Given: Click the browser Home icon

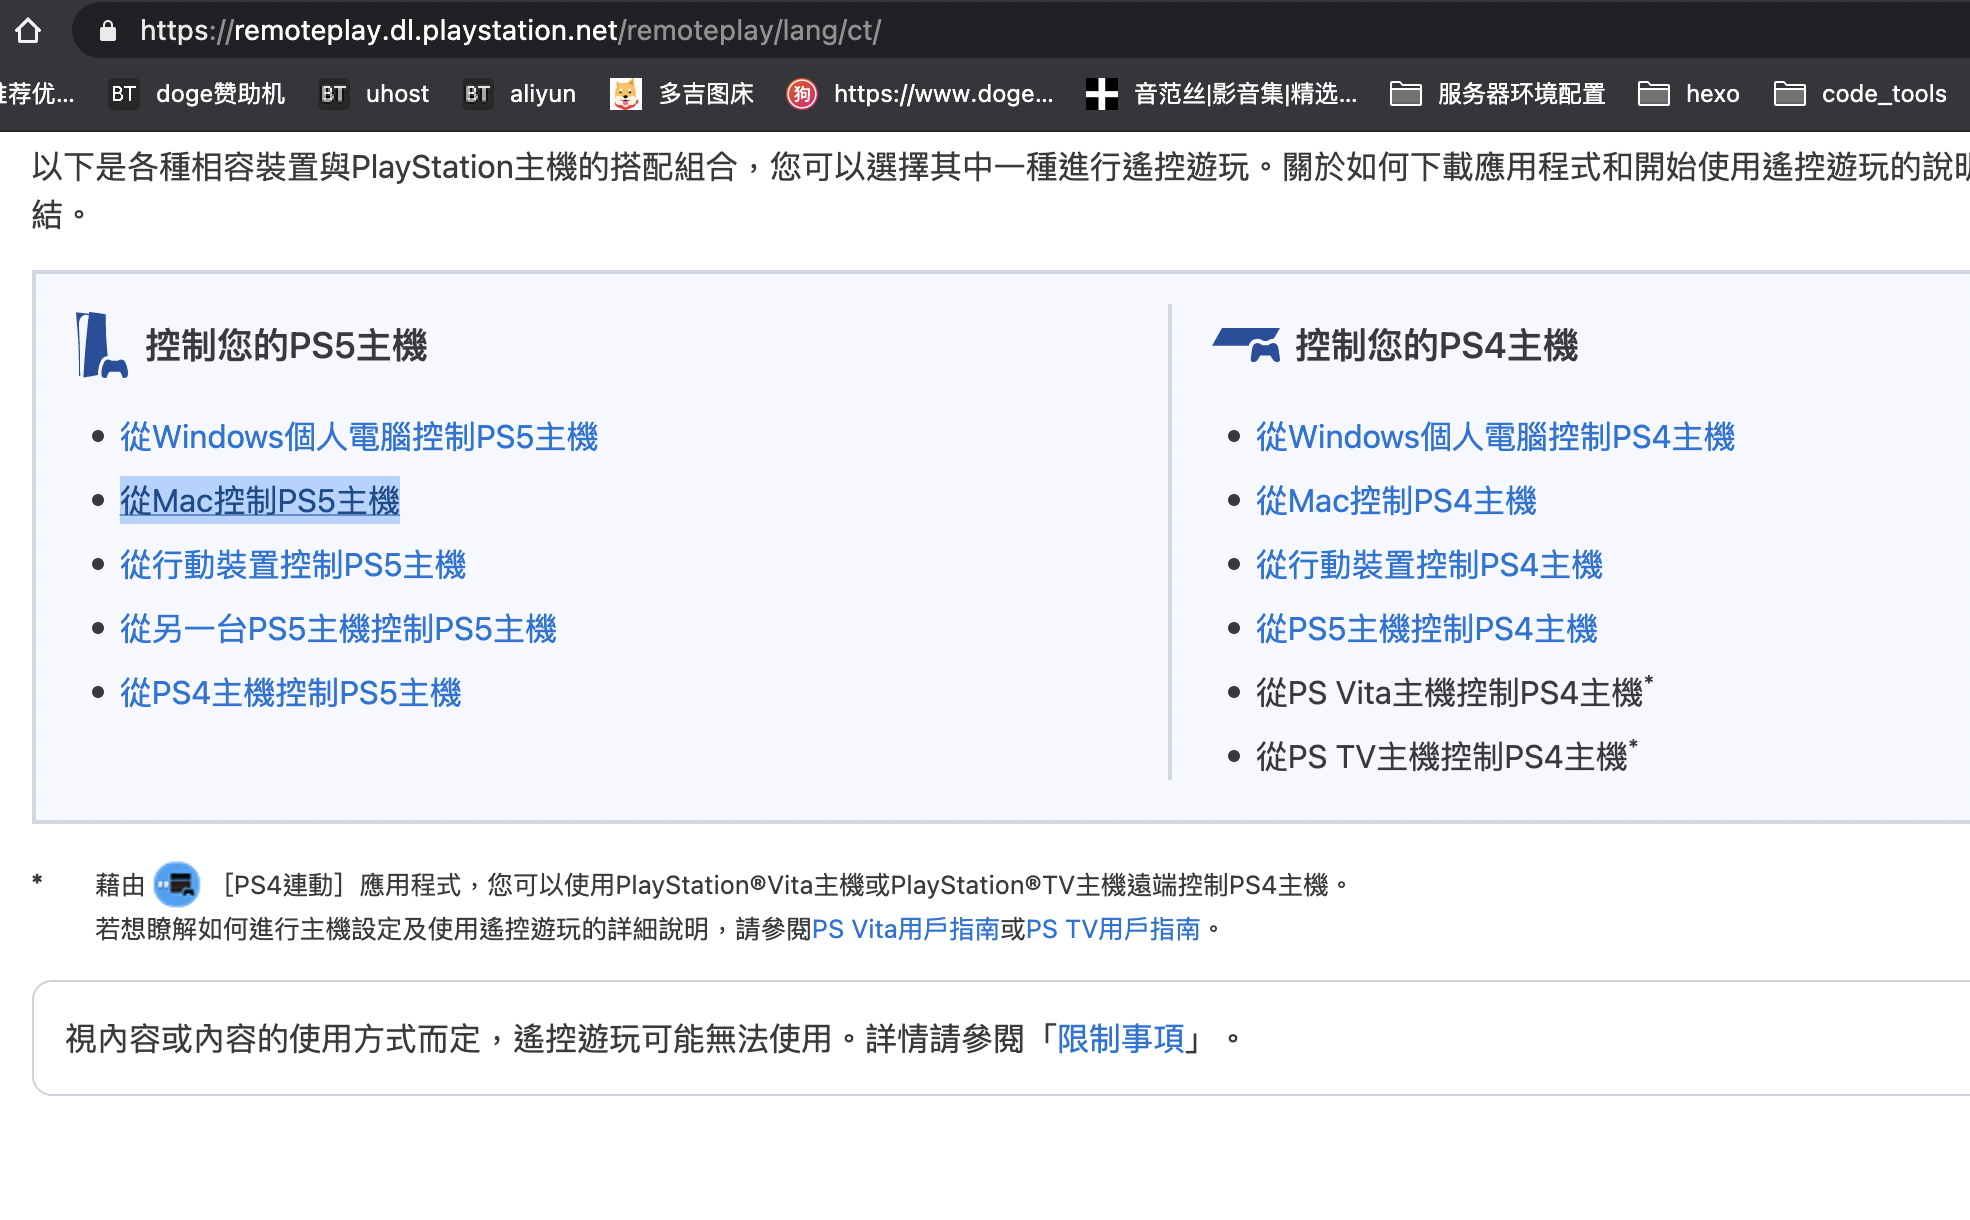Looking at the screenshot, I should (28, 30).
